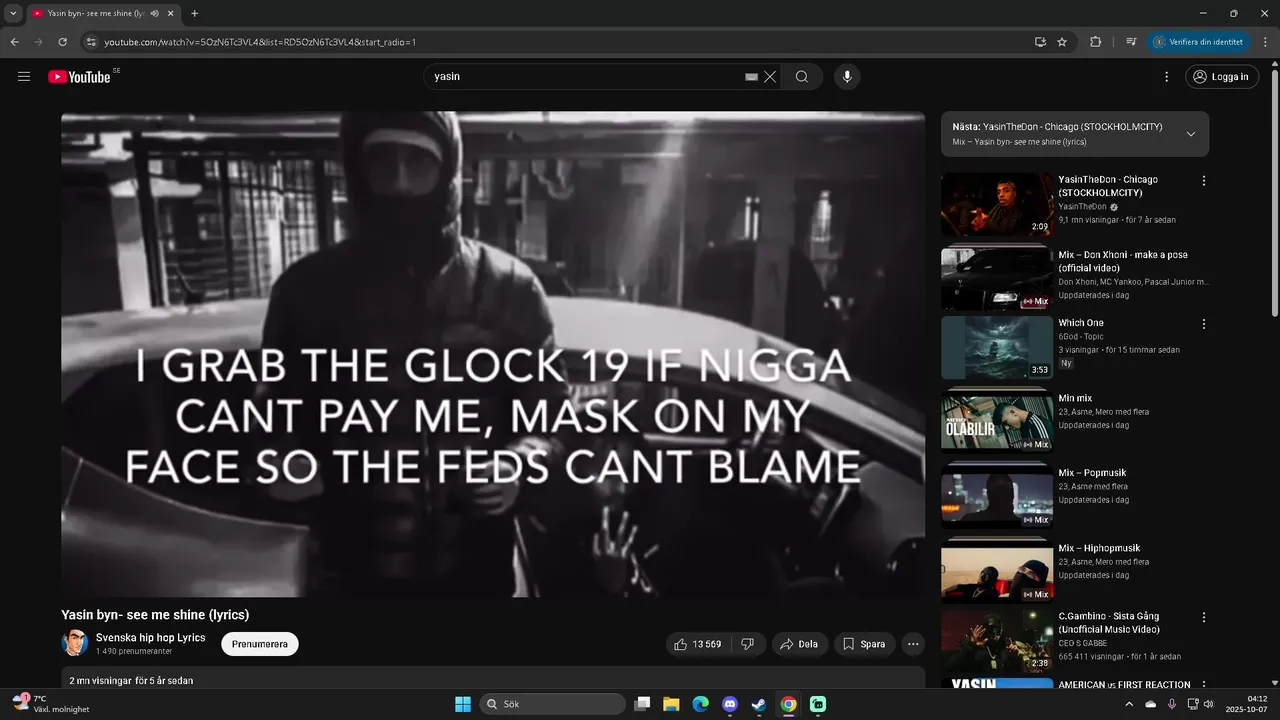Bookmark this page with the star
The image size is (1280, 720).
click(x=1062, y=42)
